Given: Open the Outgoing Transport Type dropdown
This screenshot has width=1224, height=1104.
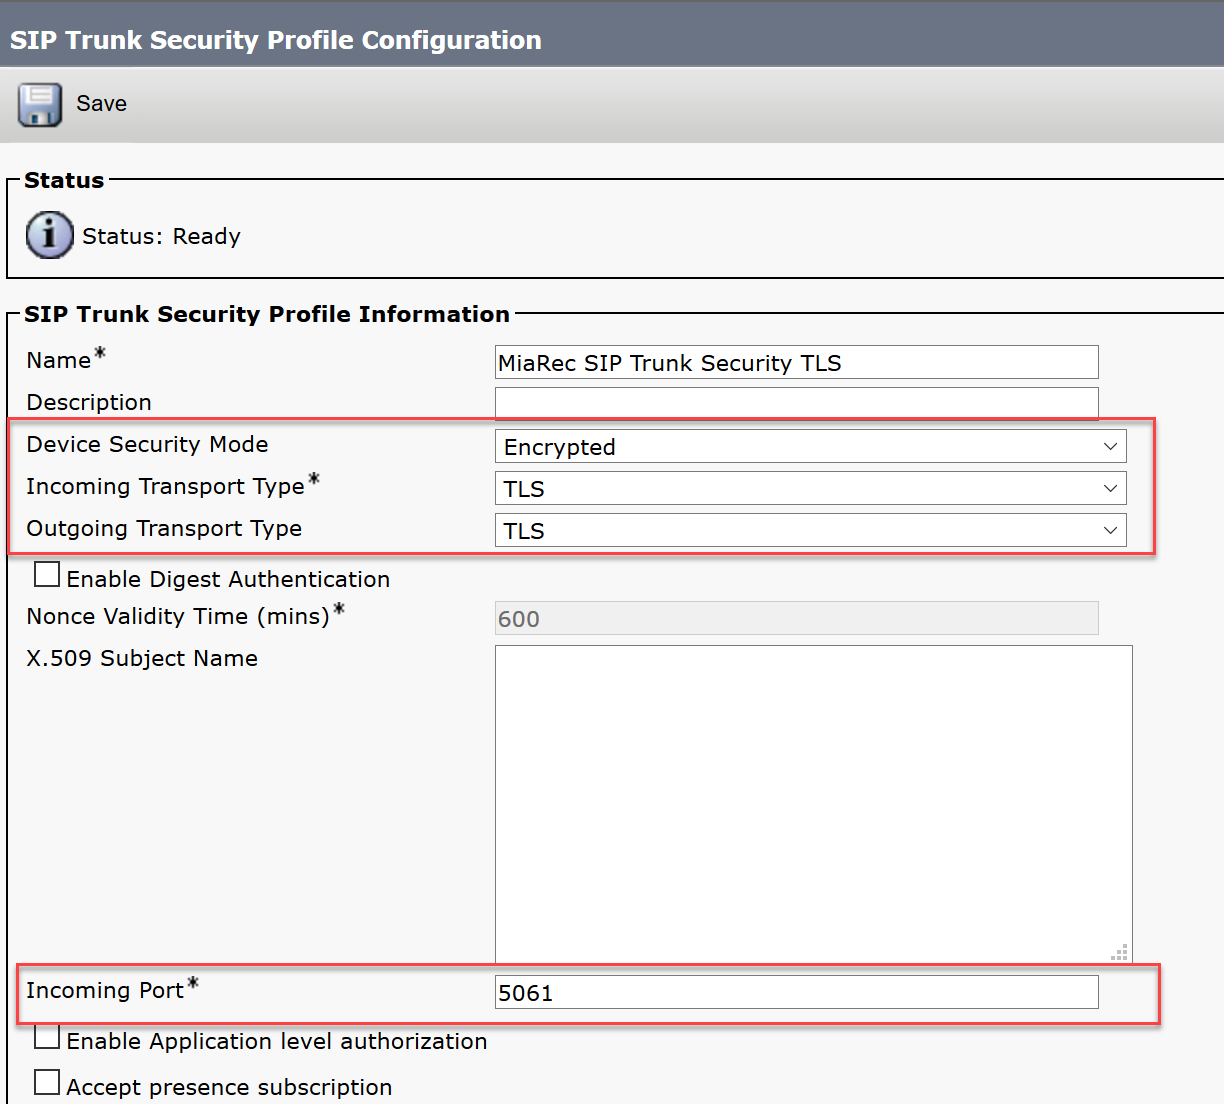Looking at the screenshot, I should point(811,530).
